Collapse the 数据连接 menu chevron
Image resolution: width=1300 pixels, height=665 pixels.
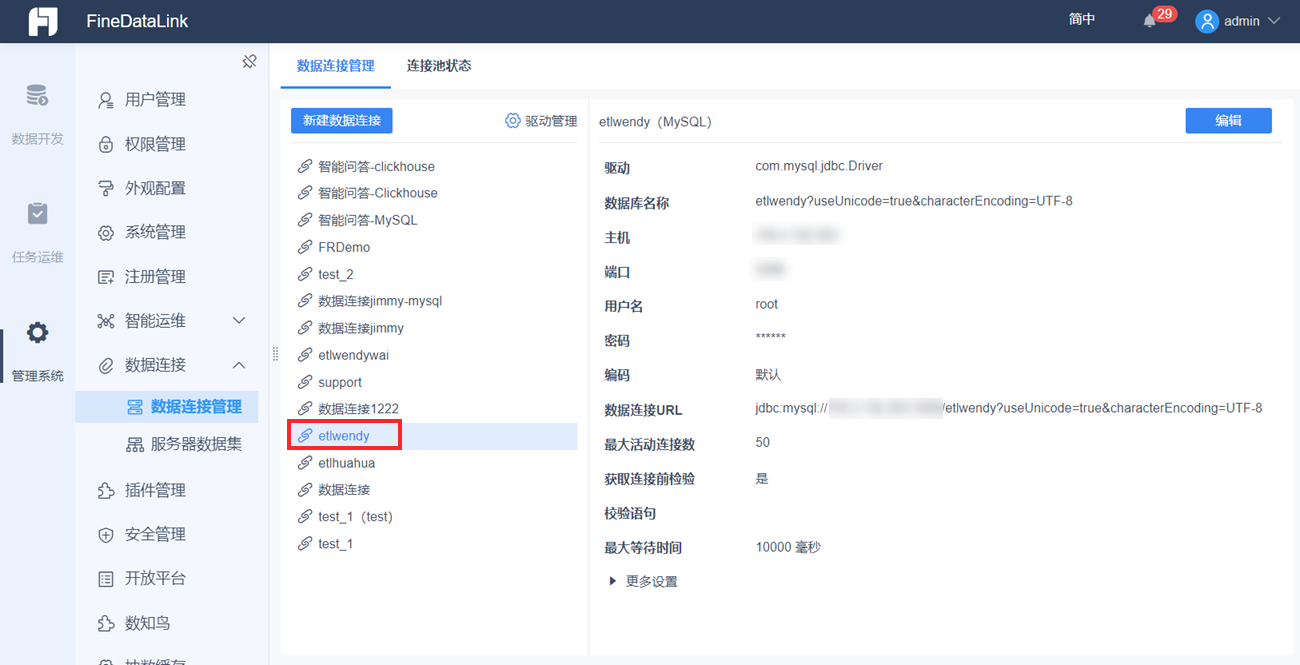pyautogui.click(x=239, y=365)
